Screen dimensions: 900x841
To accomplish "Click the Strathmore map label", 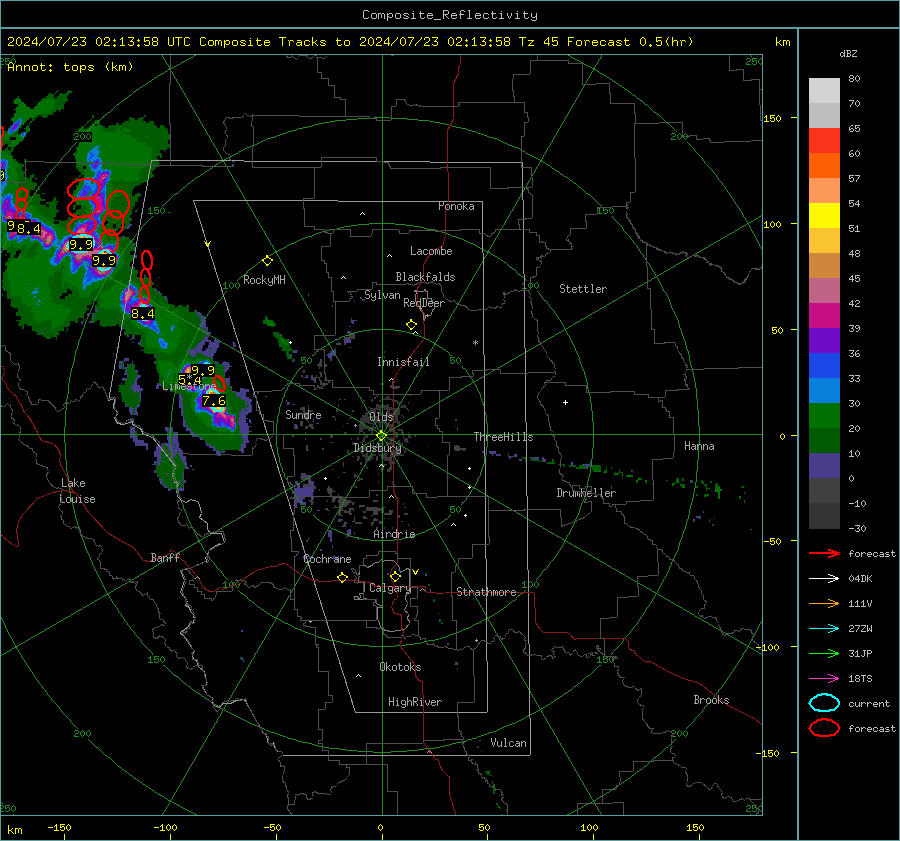I will tap(486, 592).
